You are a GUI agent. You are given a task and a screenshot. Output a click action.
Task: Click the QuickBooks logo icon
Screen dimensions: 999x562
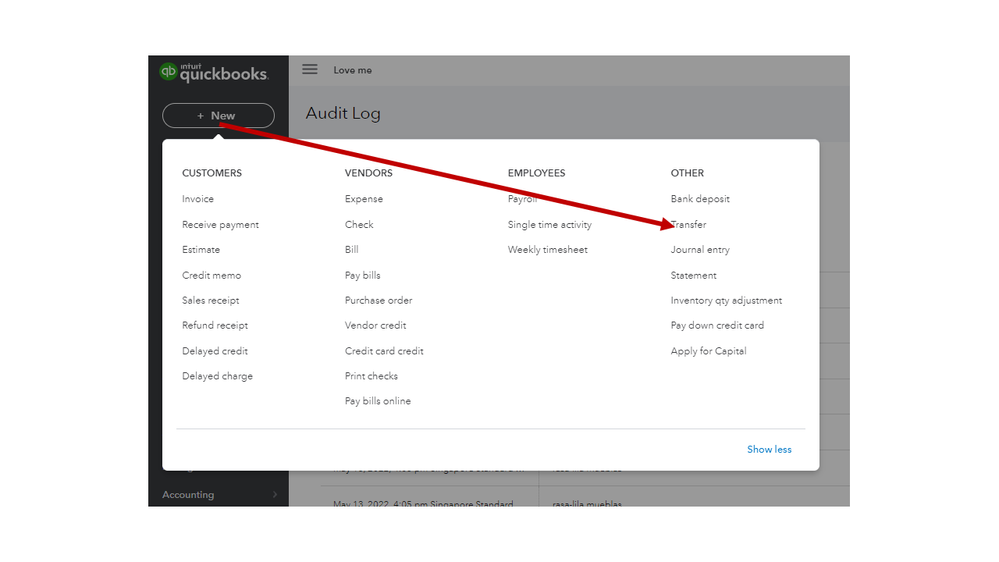tap(168, 72)
